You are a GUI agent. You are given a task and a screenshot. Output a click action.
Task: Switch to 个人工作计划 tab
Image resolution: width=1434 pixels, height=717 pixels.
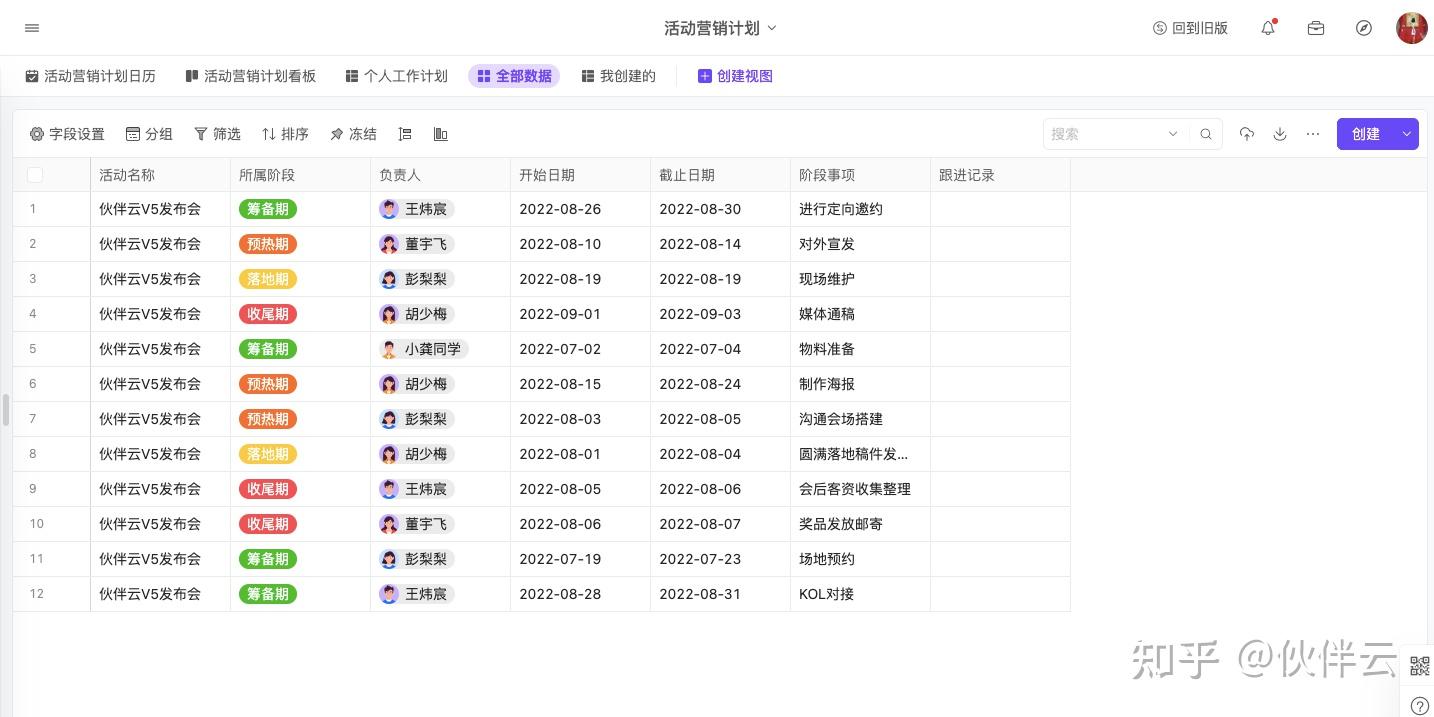pos(396,76)
